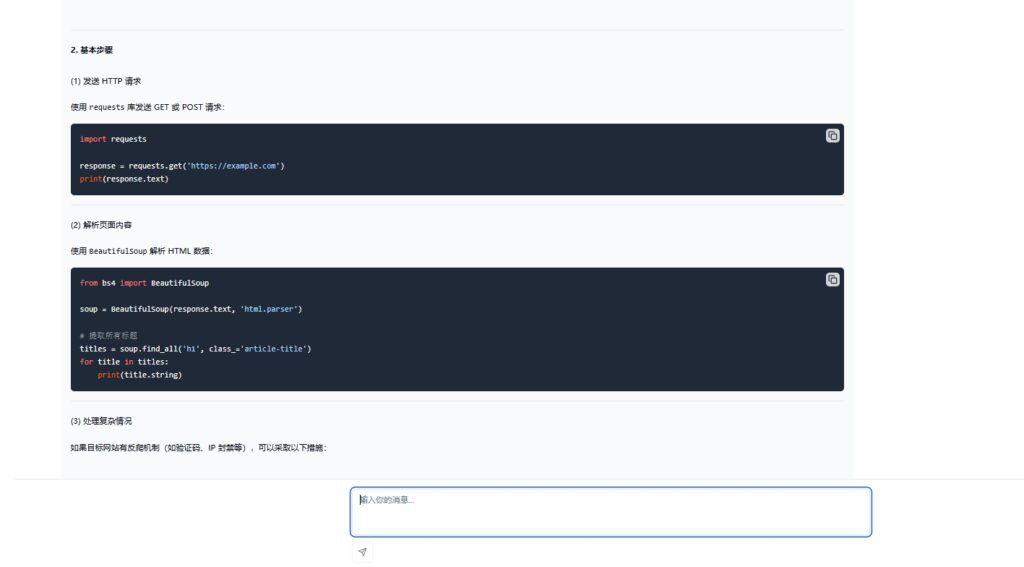The image size is (1024, 567).
Task: Click the 'article-title' class string
Action: point(276,349)
